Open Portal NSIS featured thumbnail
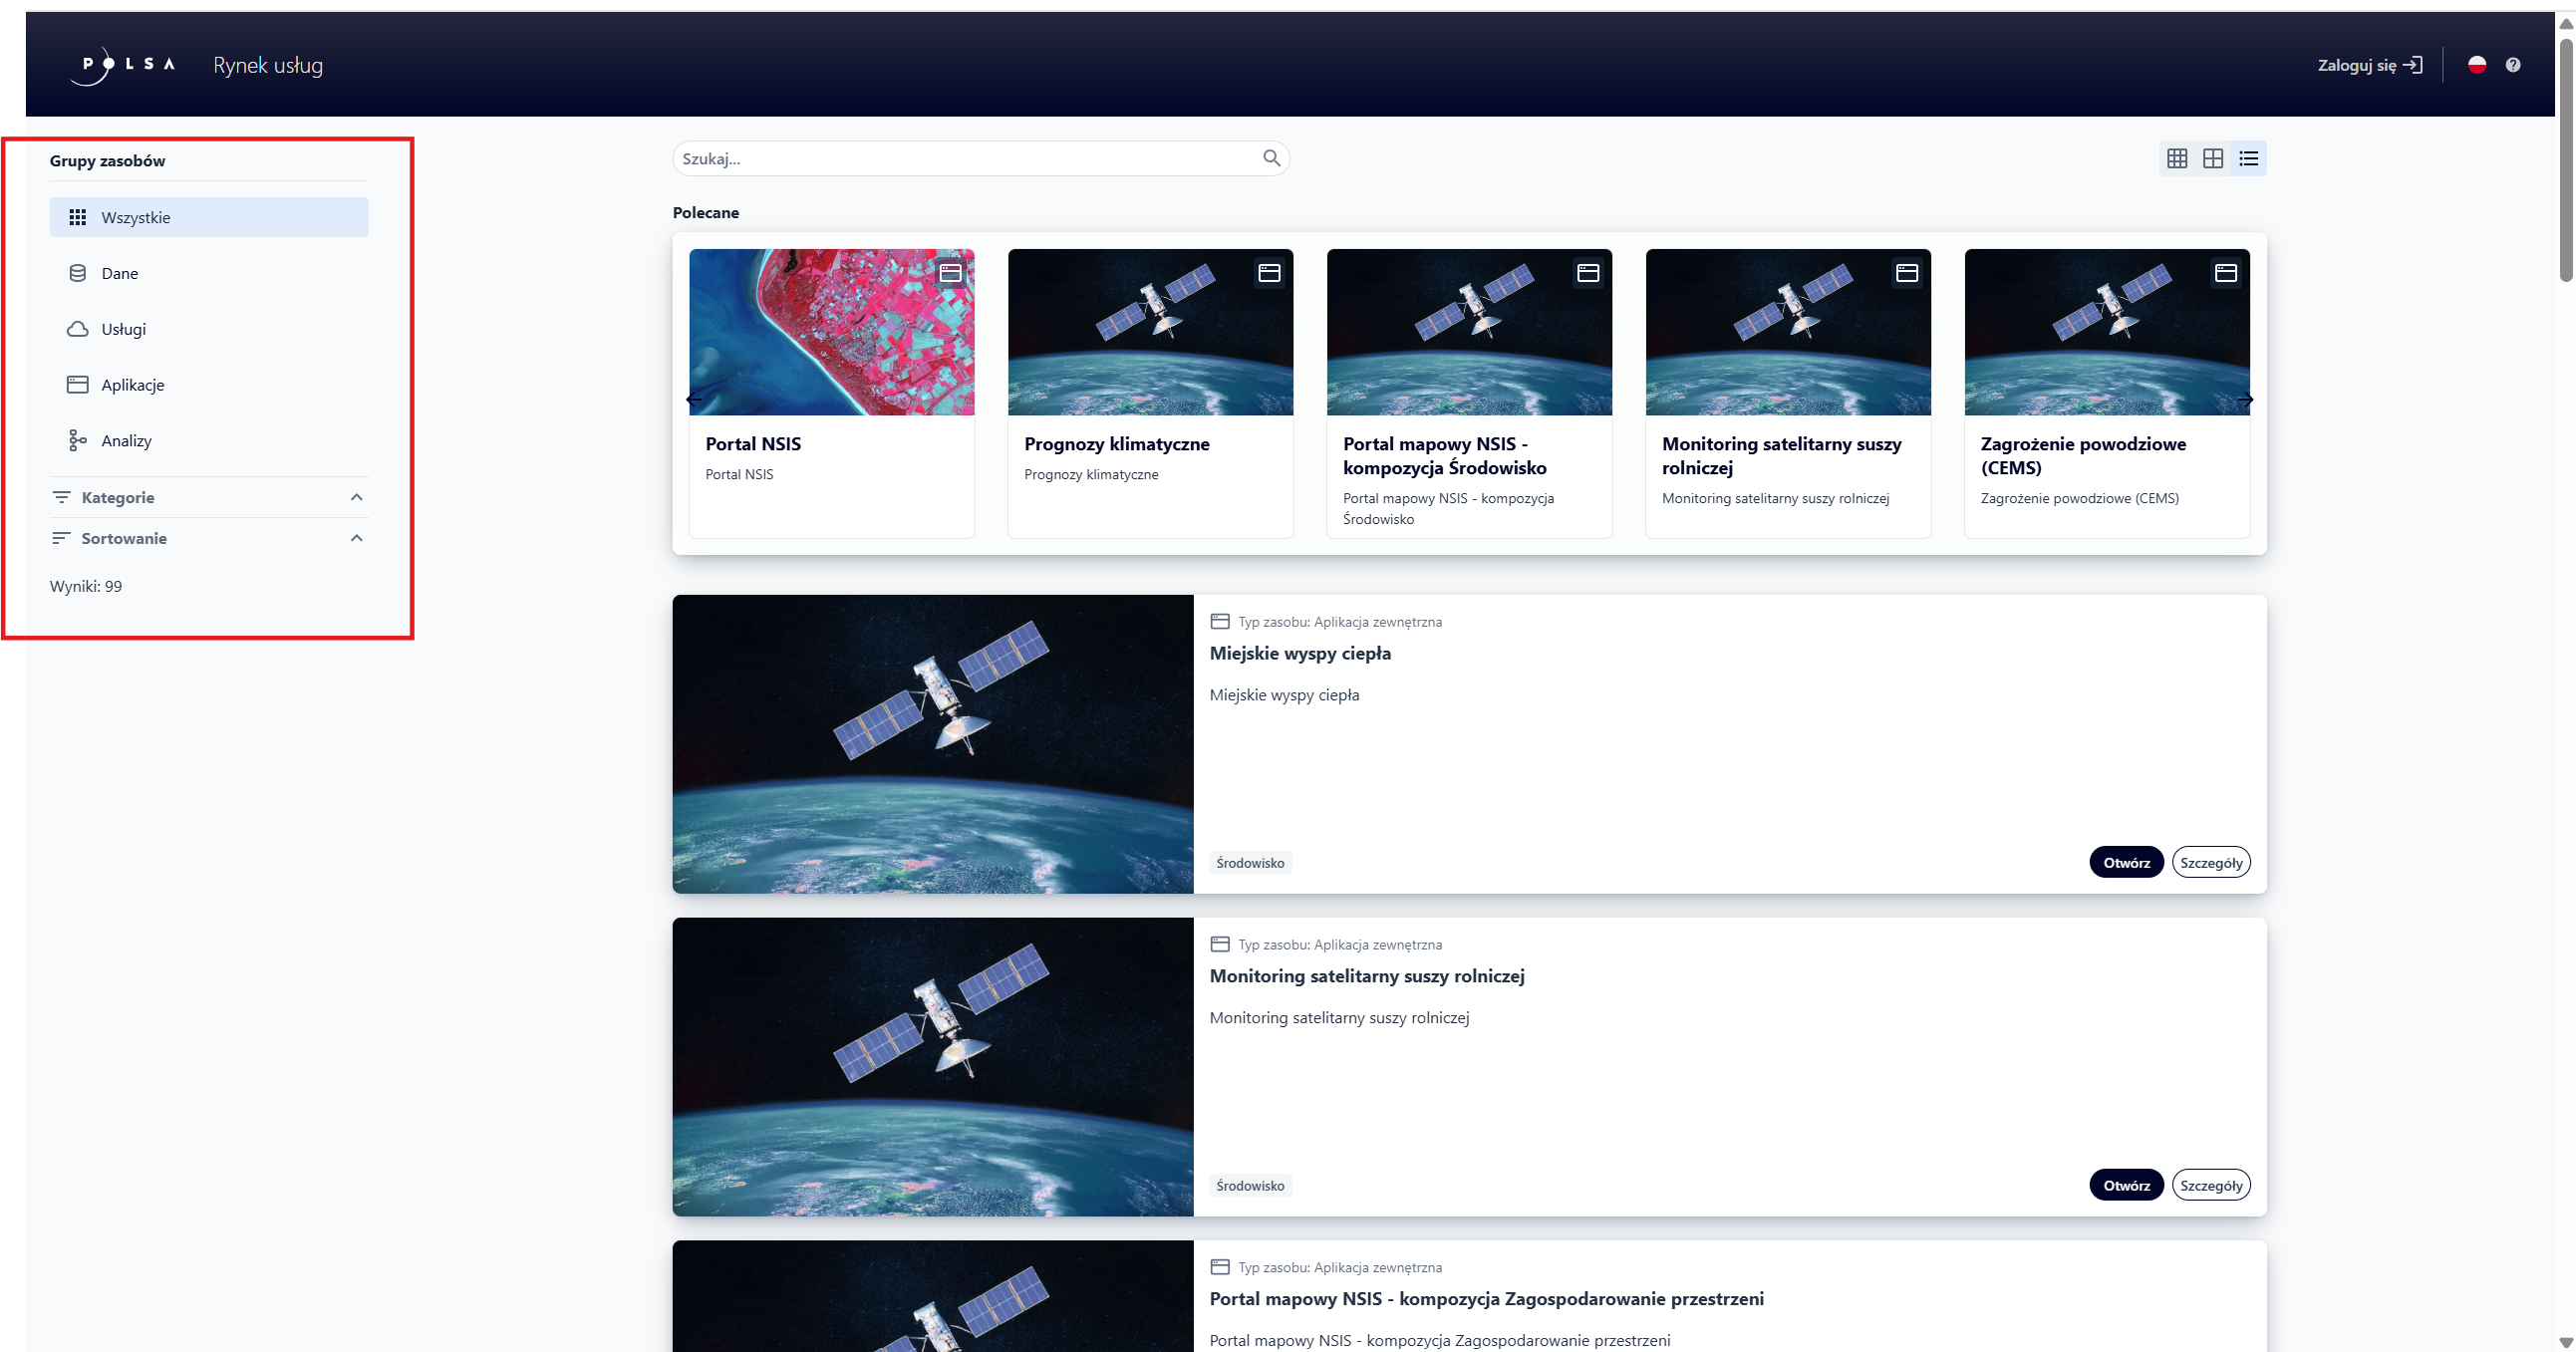This screenshot has height=1352, width=2576. 831,332
